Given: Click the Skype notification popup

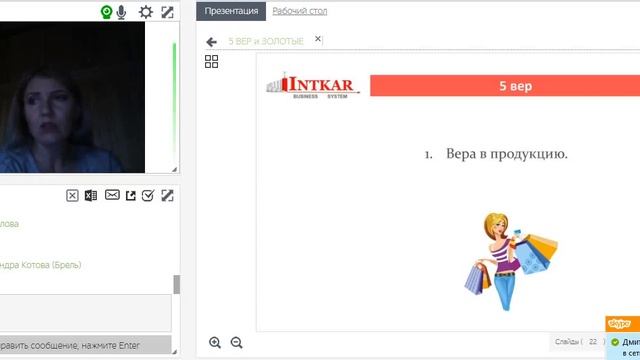Looking at the screenshot, I should tap(623, 338).
